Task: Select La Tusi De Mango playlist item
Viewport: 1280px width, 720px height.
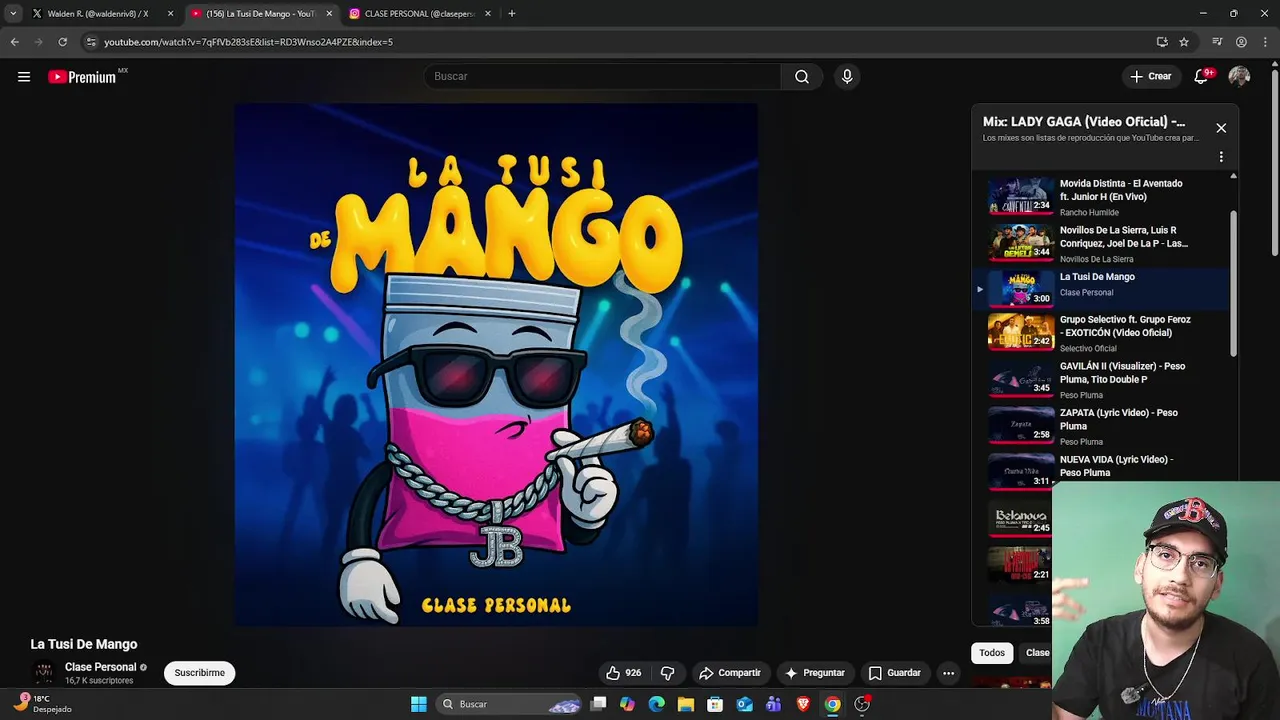Action: (x=1100, y=289)
